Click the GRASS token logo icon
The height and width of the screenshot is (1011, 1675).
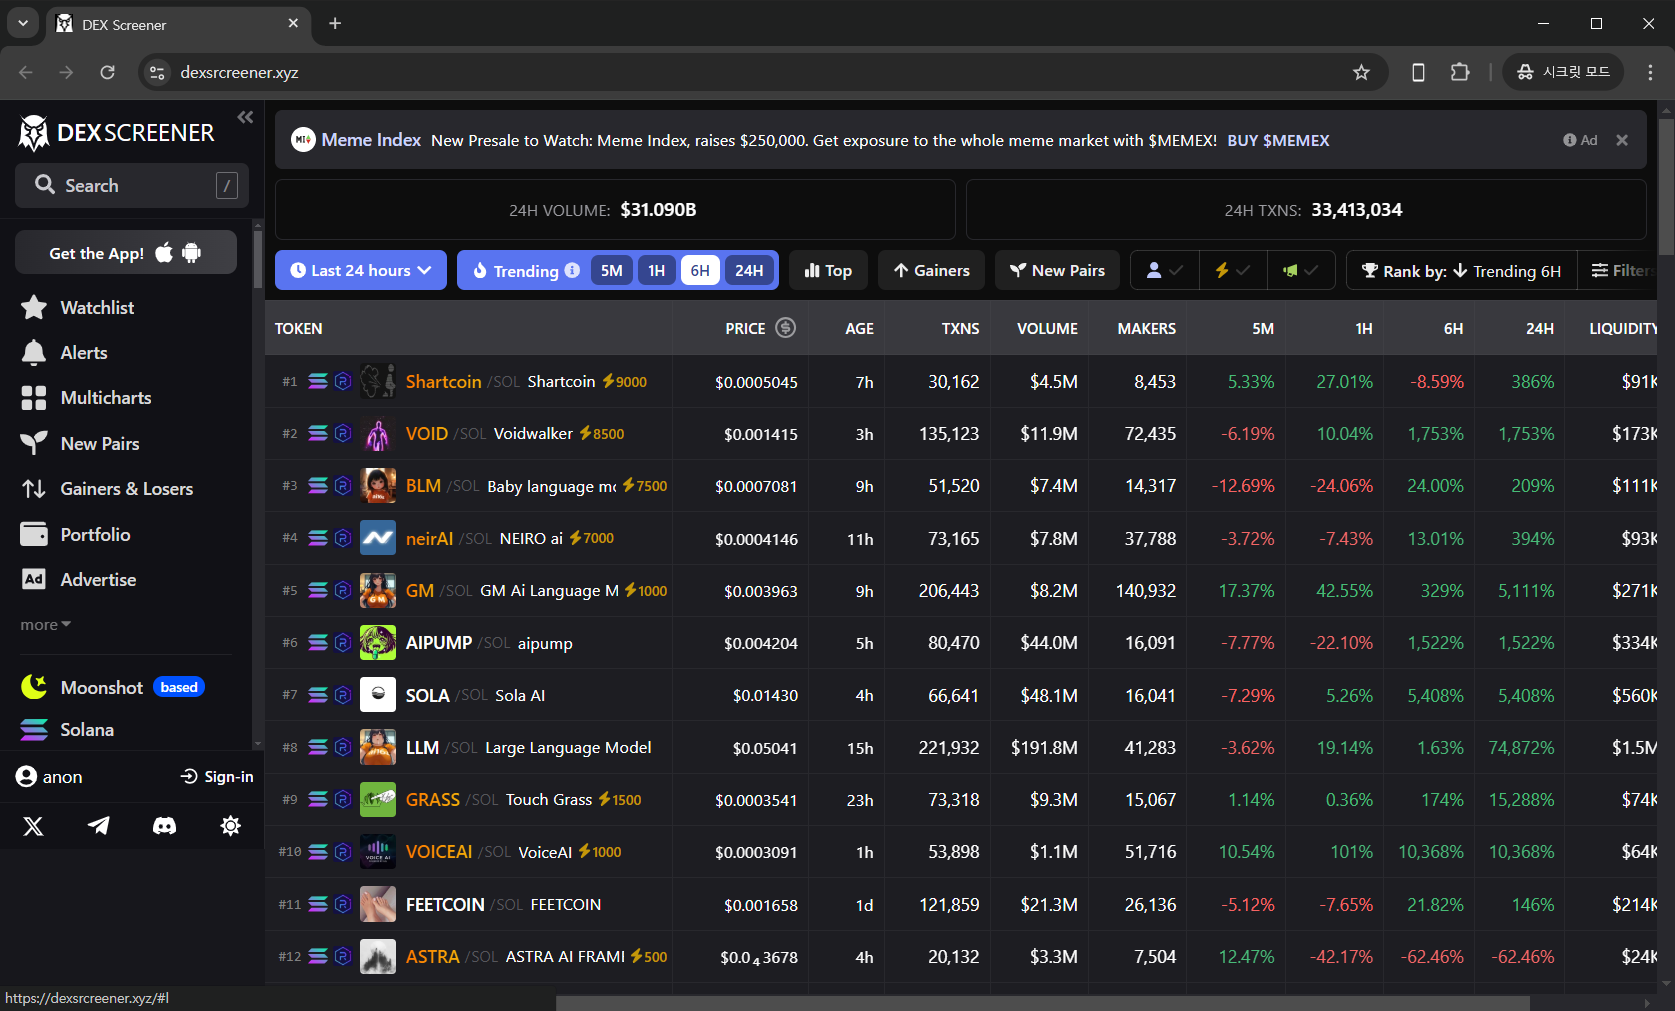[x=378, y=799]
